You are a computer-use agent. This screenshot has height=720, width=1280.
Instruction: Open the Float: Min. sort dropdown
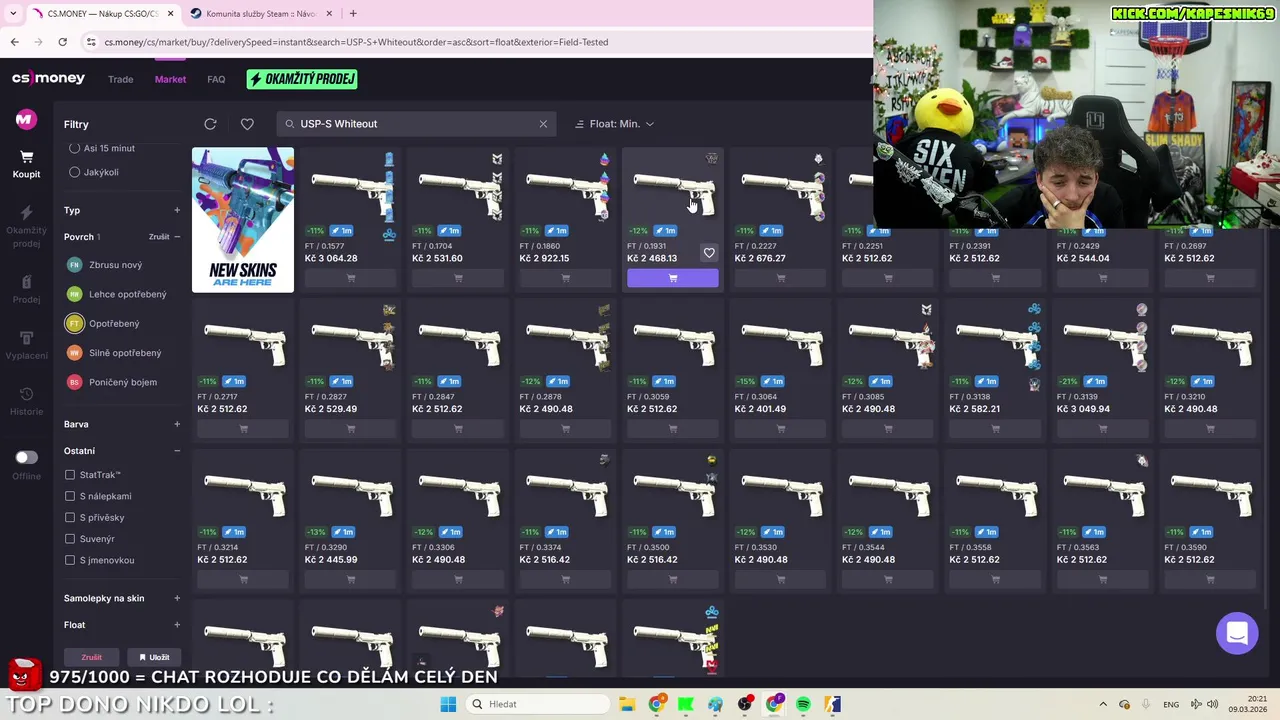tap(614, 124)
